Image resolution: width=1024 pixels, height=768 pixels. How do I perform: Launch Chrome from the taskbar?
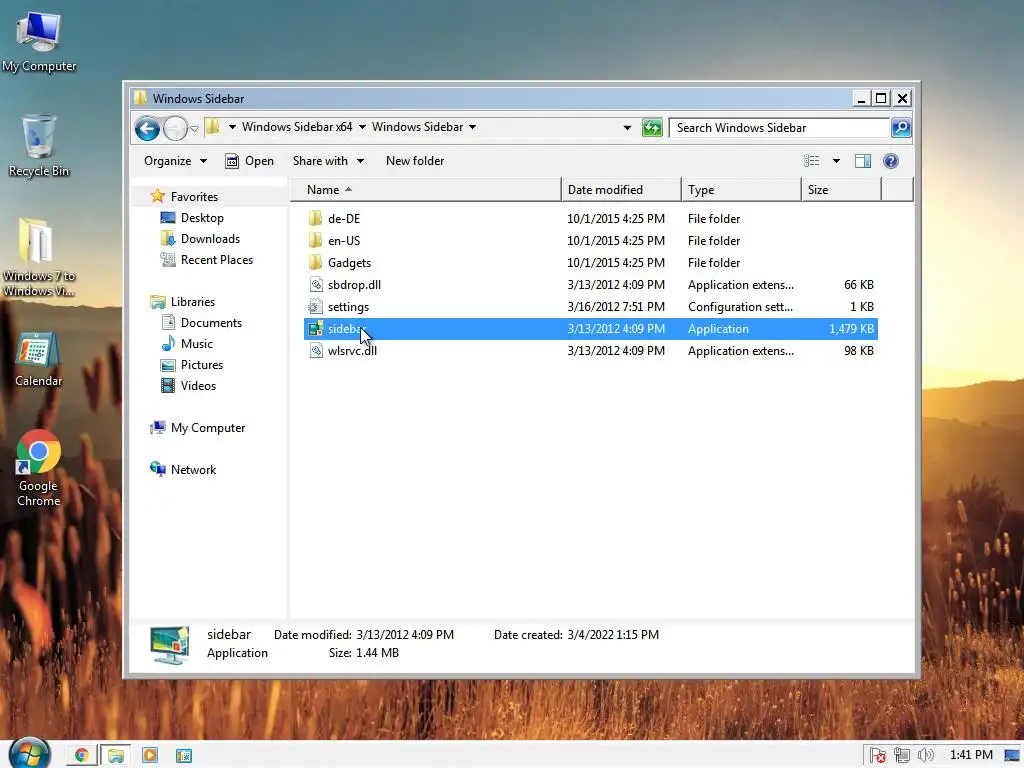tap(82, 756)
